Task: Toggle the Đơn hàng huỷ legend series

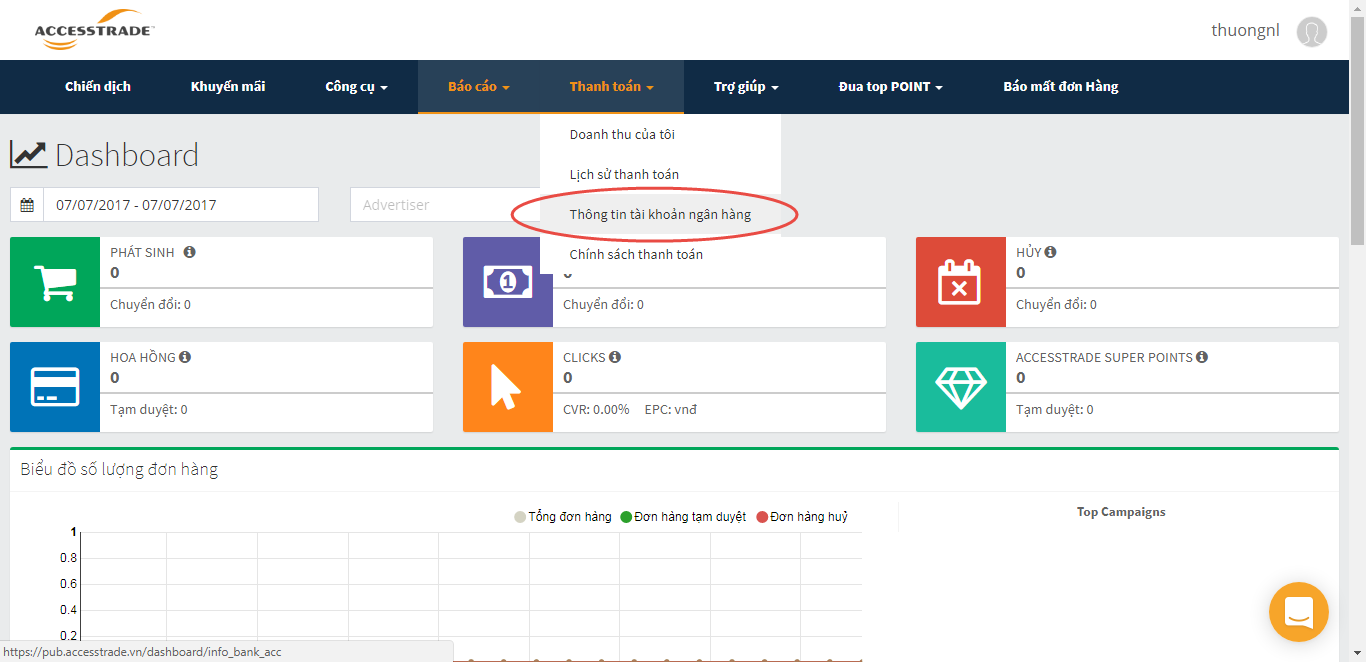Action: click(802, 517)
